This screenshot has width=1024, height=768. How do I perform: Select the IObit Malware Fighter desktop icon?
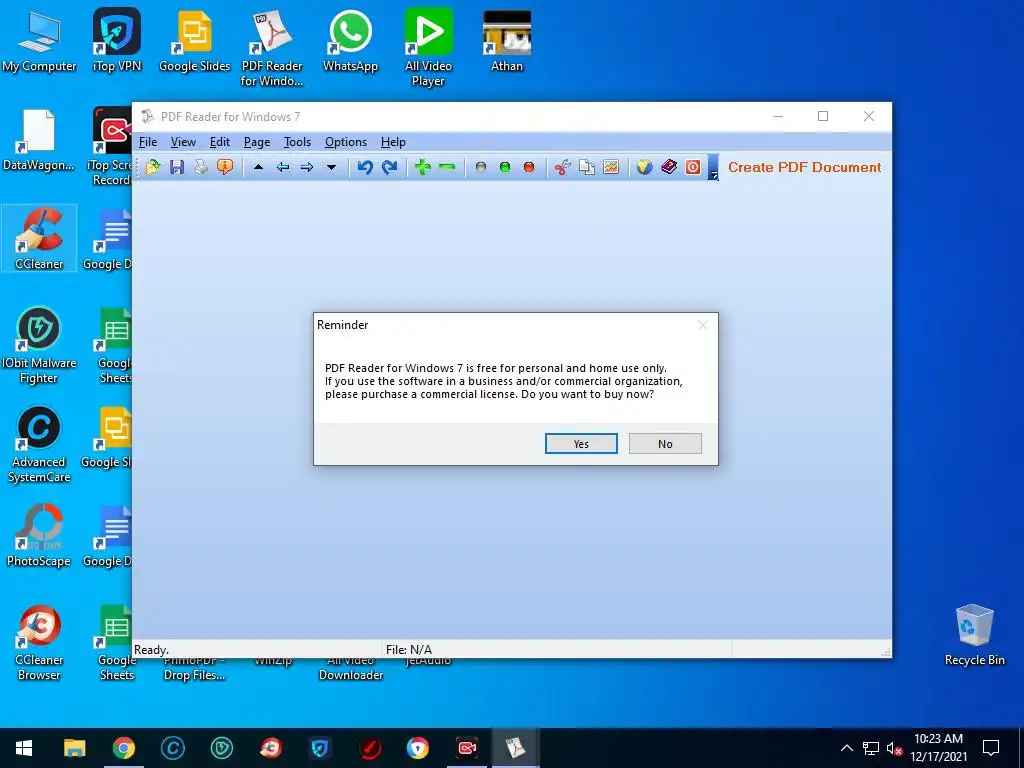[39, 345]
